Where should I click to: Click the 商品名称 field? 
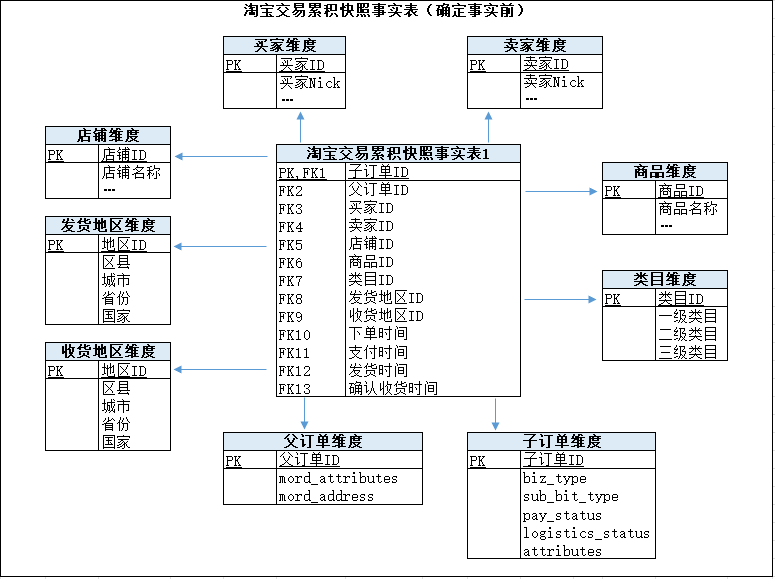click(x=688, y=208)
